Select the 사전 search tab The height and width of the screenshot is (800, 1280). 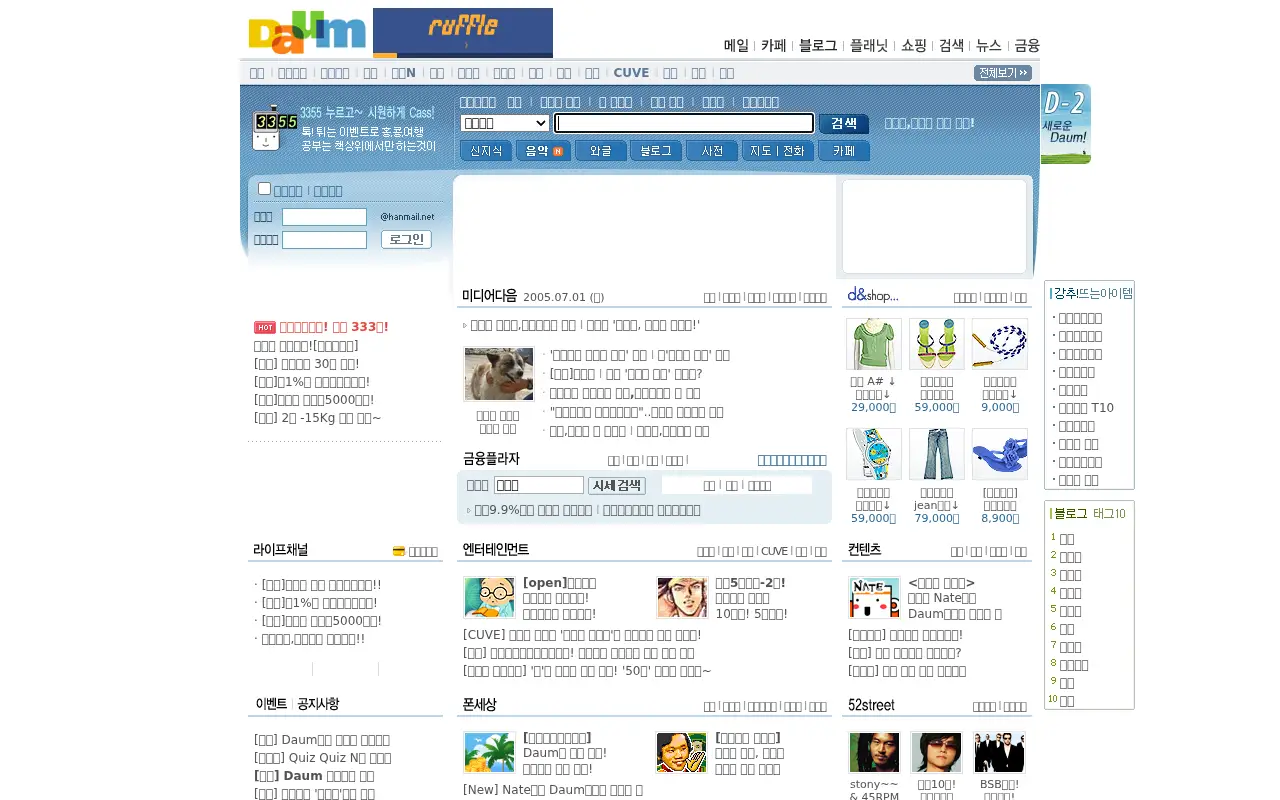coord(712,151)
